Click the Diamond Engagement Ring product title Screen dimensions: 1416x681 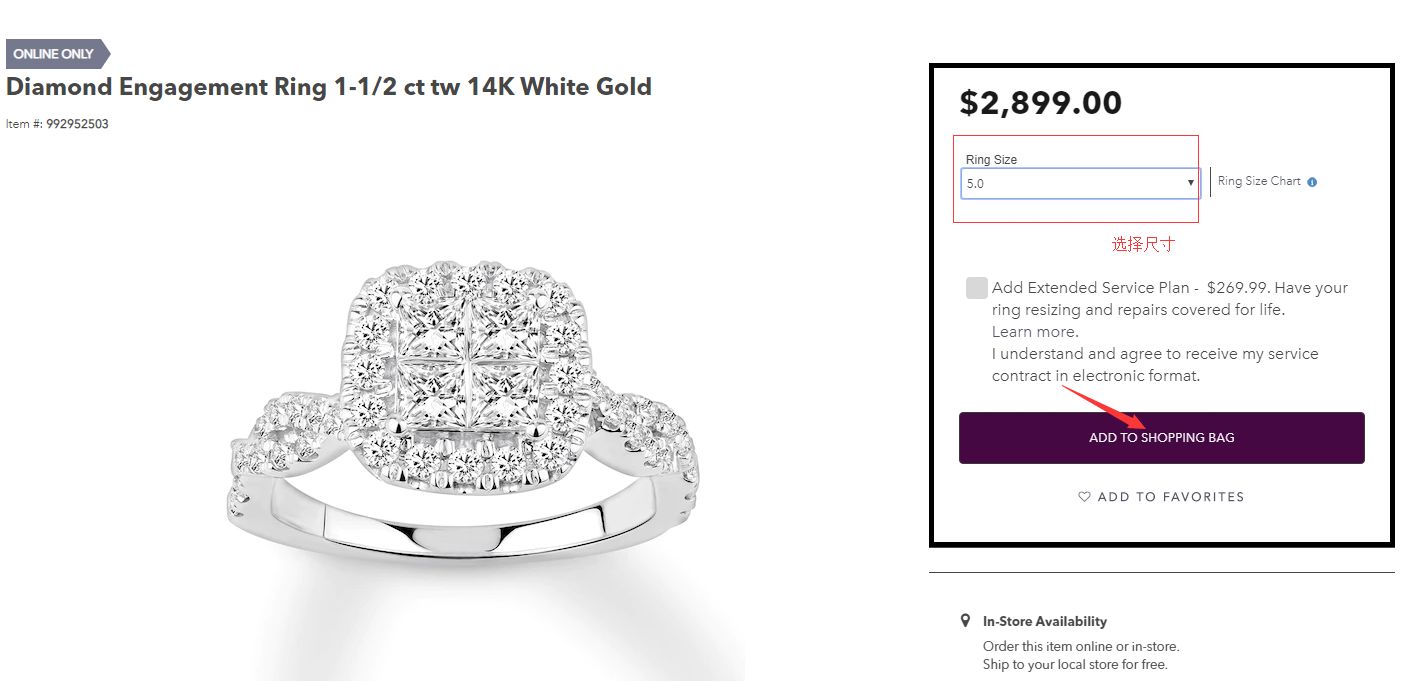[329, 87]
